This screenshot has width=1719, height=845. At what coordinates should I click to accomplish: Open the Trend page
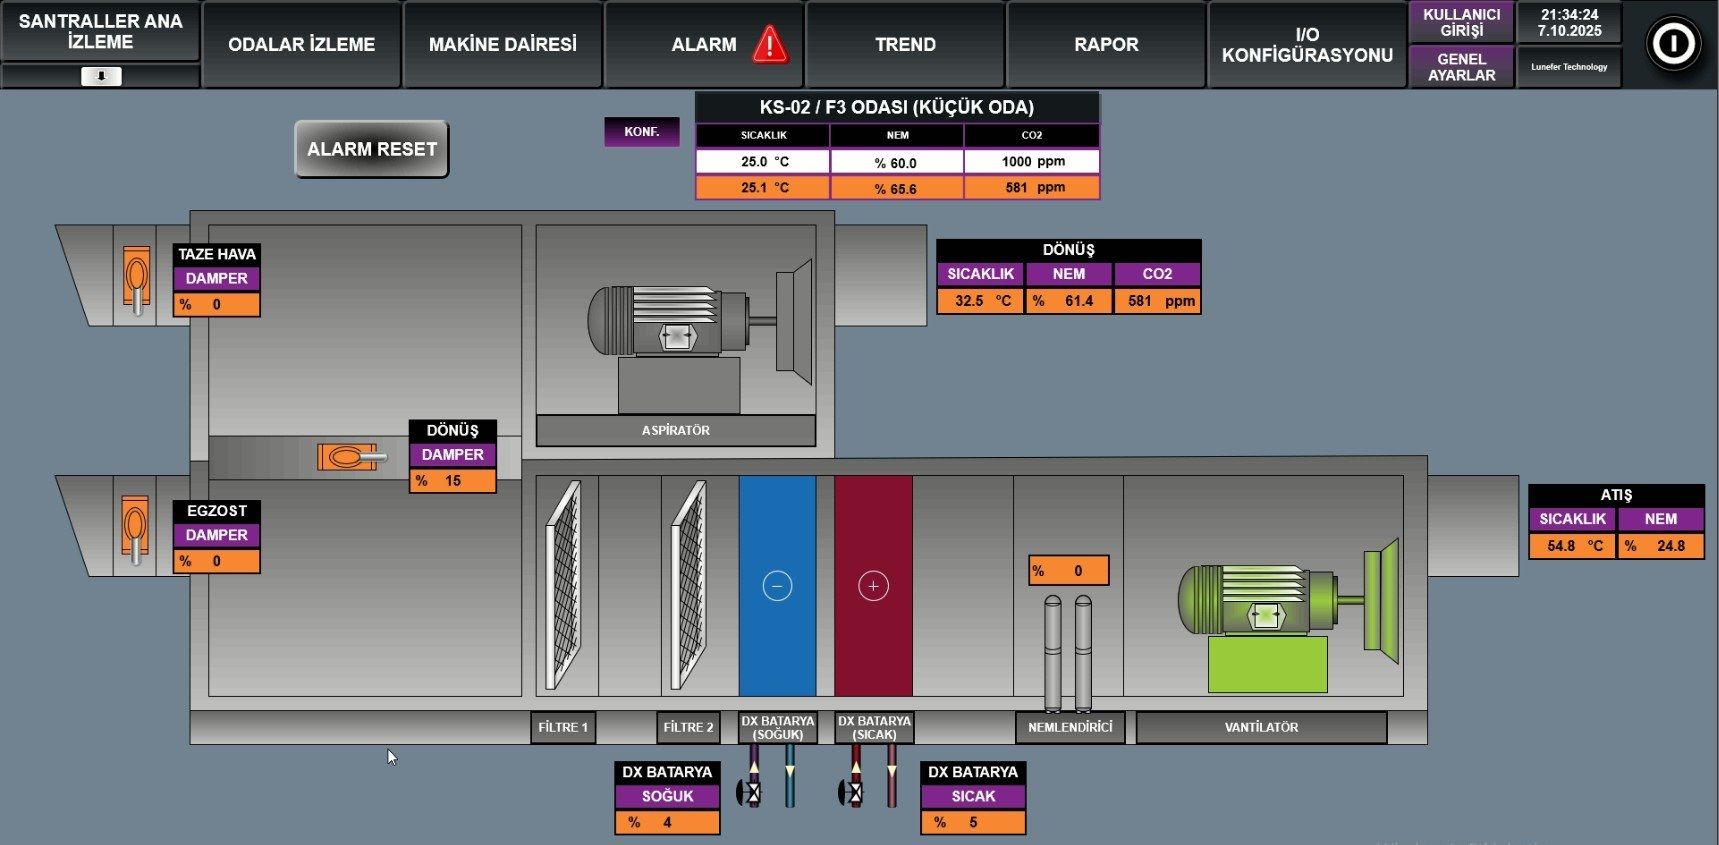[x=905, y=44]
